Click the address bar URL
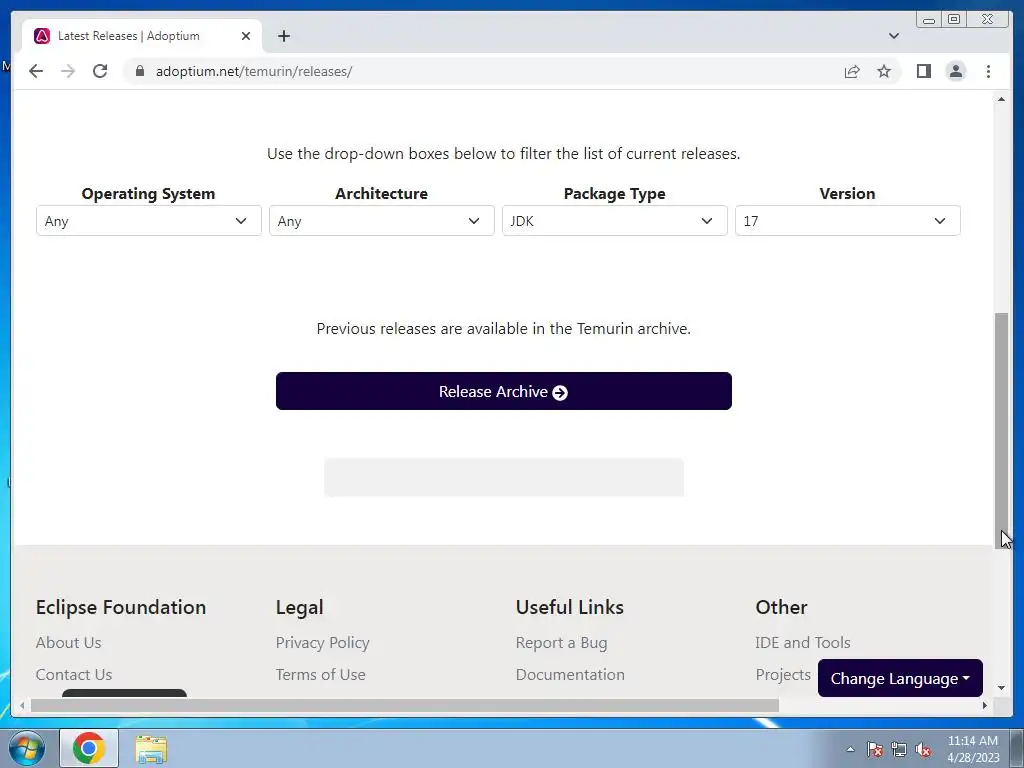1024x768 pixels. tap(254, 71)
